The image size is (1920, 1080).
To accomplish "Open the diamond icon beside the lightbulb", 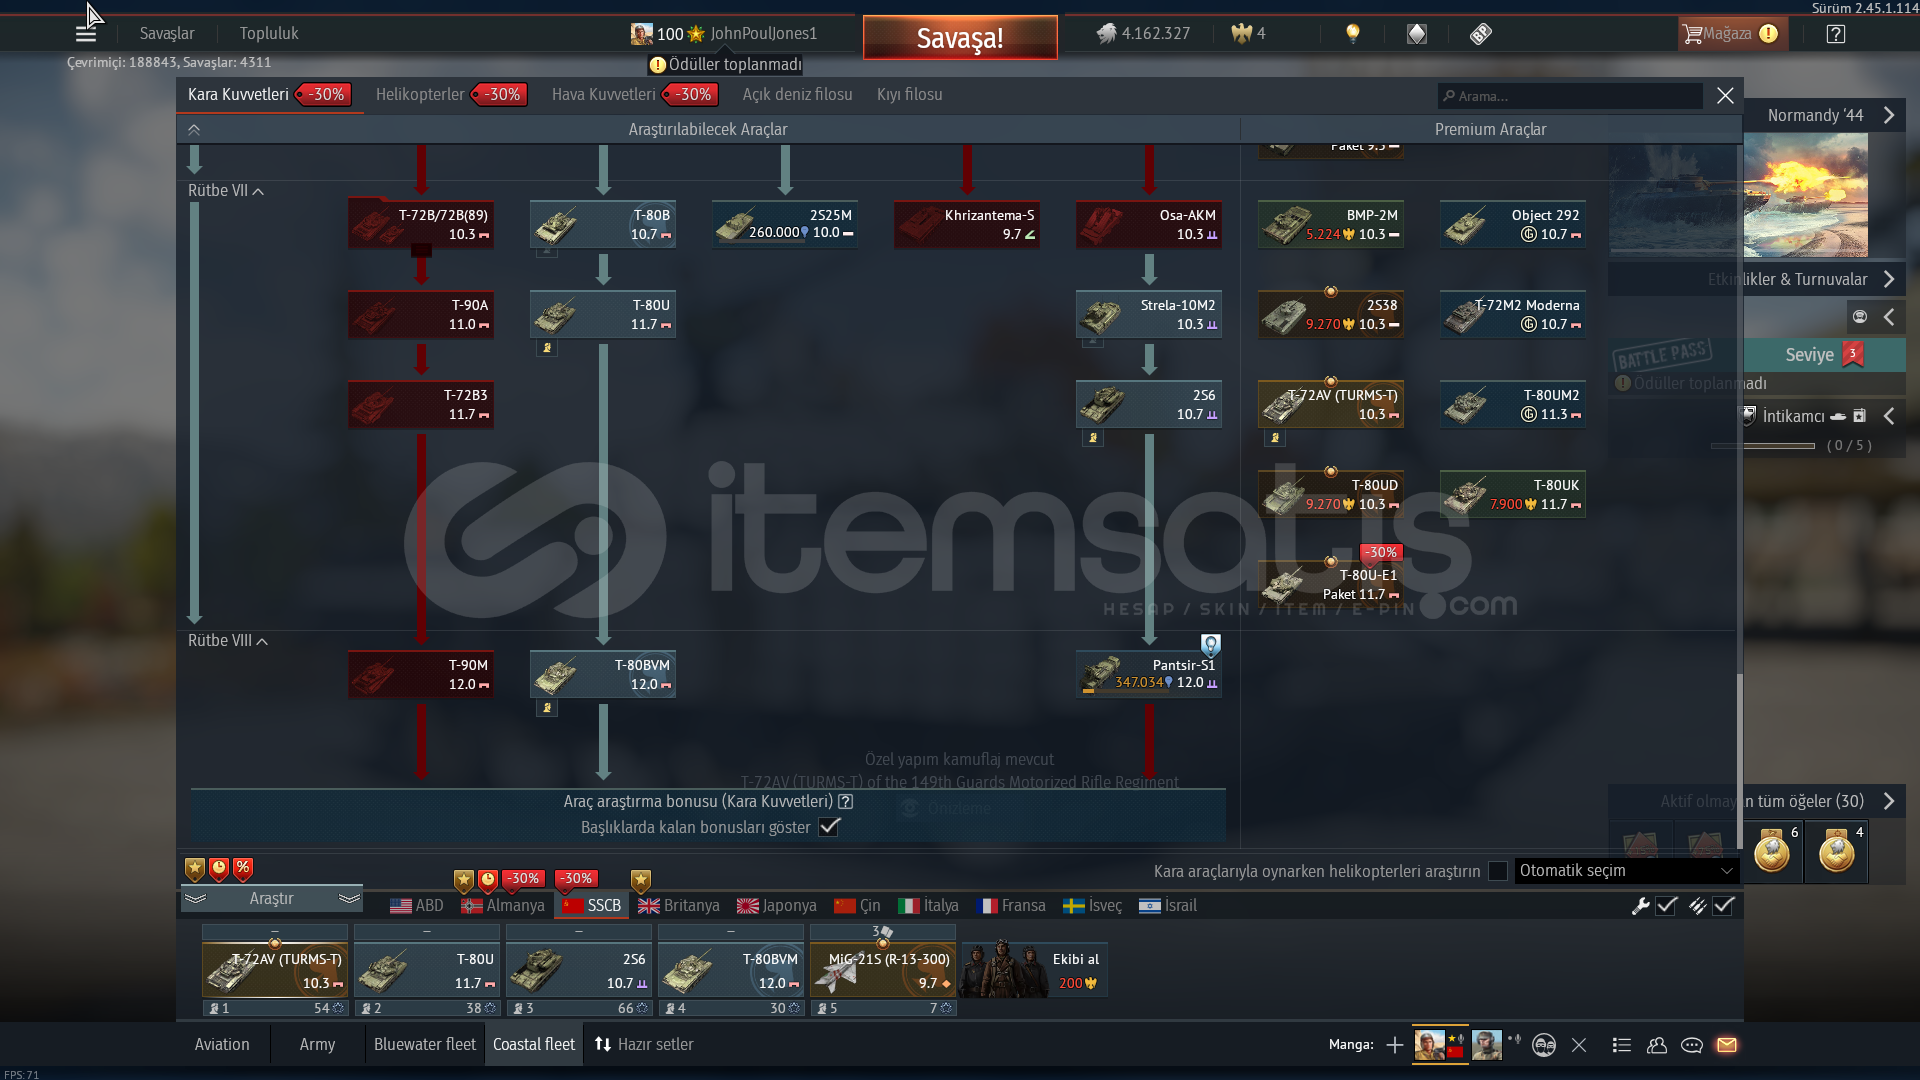I will (1417, 34).
